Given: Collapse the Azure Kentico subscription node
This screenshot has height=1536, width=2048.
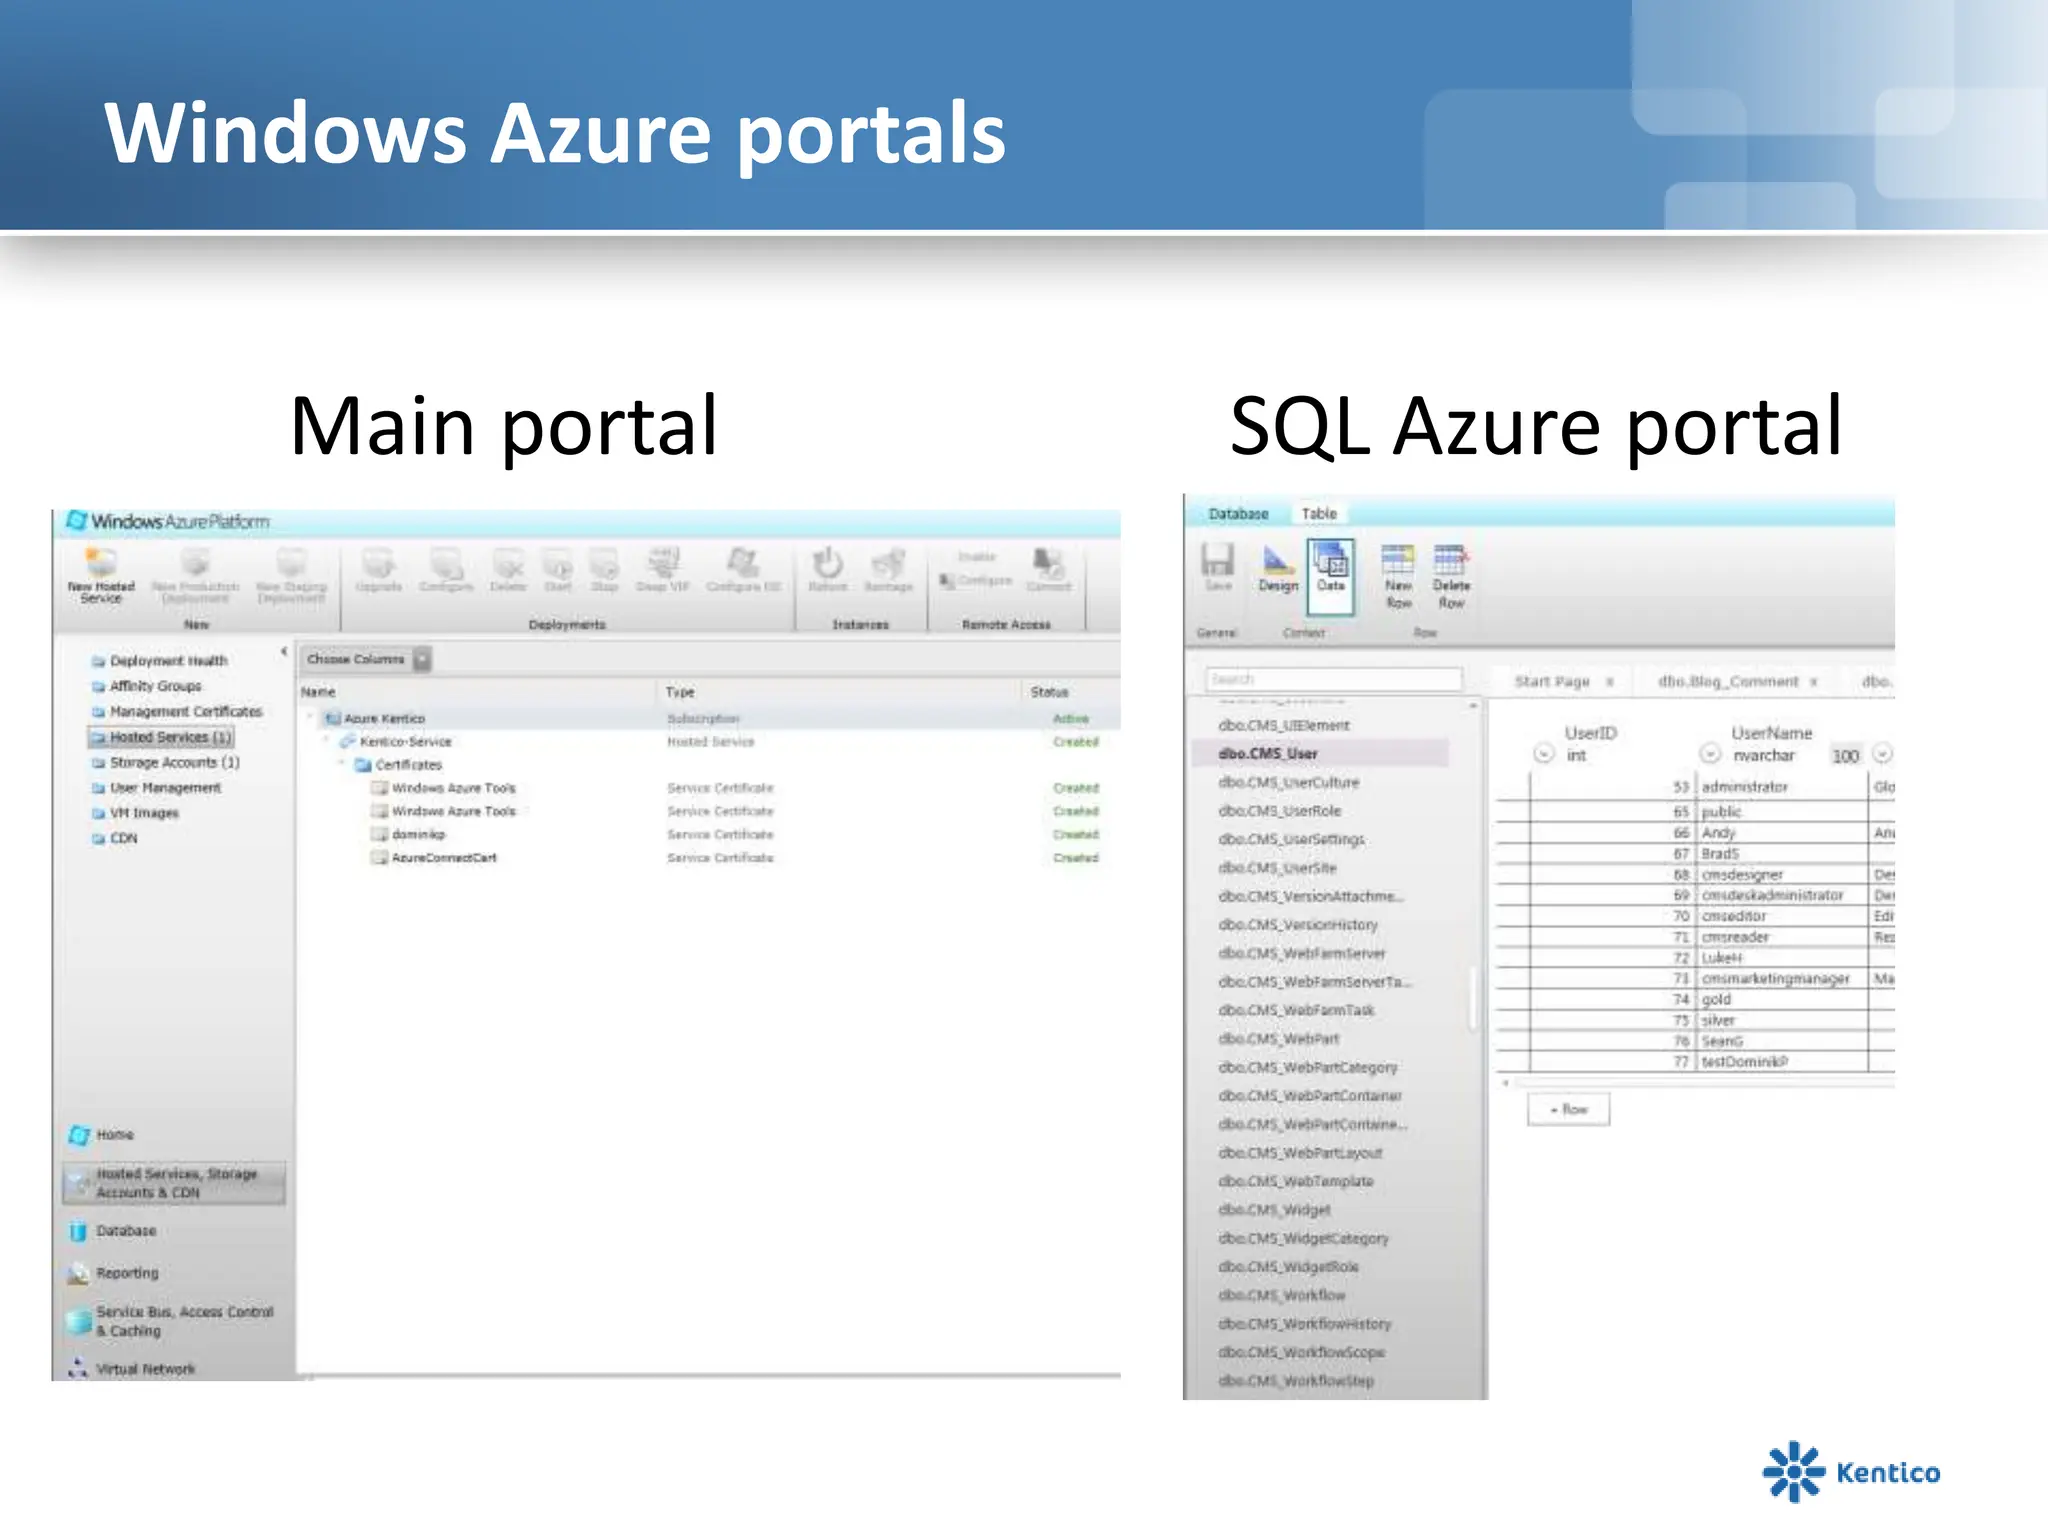Looking at the screenshot, I should pos(310,718).
